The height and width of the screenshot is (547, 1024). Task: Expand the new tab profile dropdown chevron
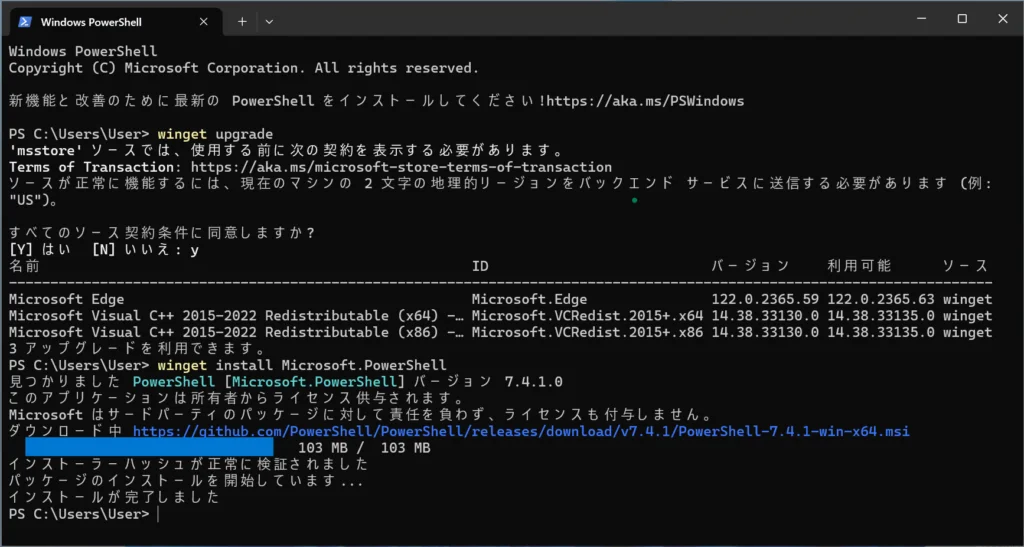269,20
